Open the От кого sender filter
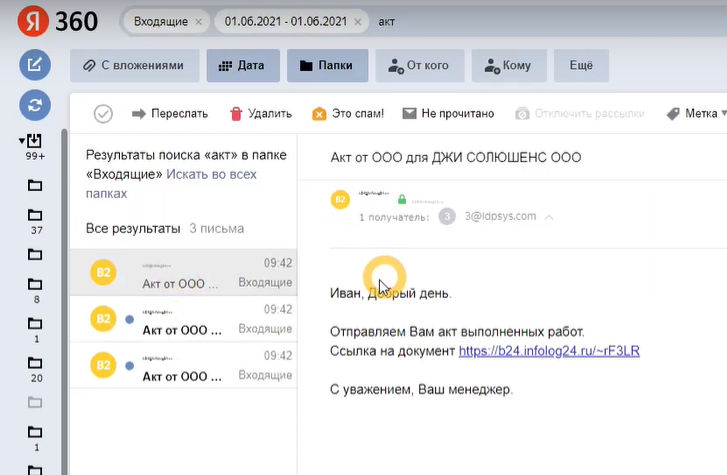Image resolution: width=727 pixels, height=475 pixels. 420,65
